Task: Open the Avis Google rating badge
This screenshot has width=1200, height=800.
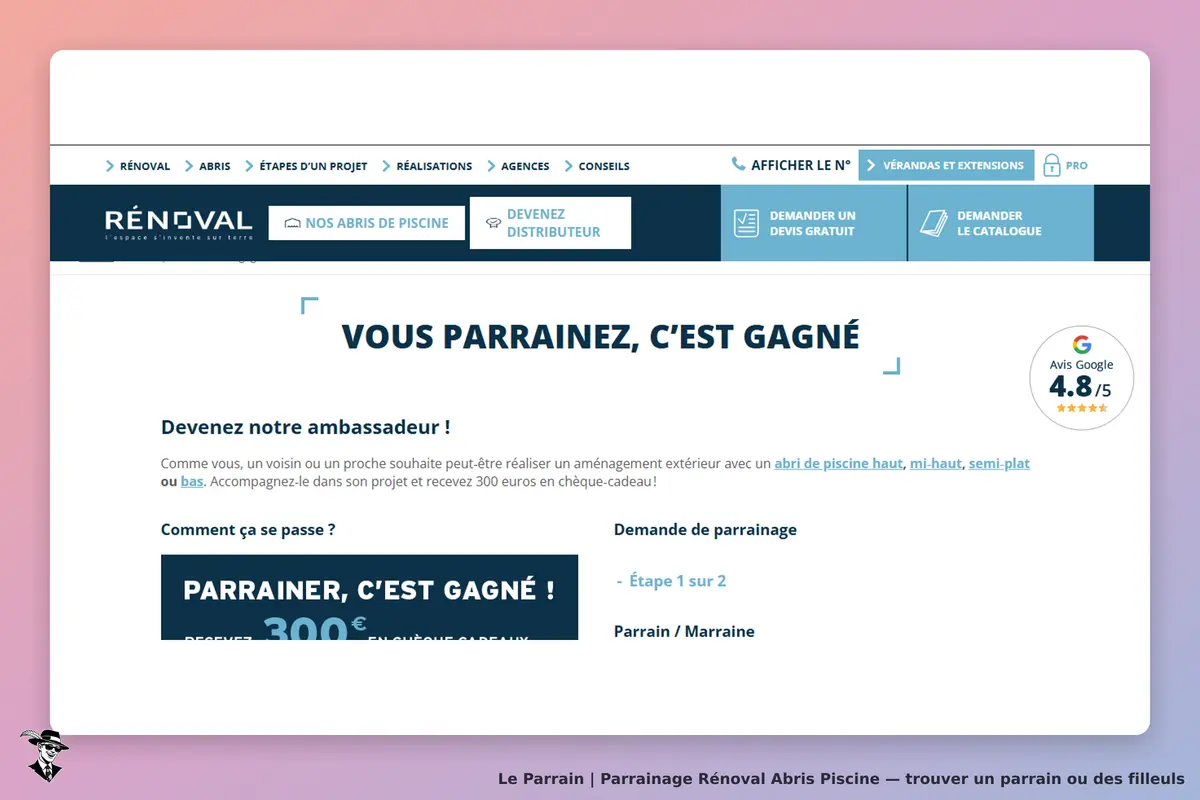Action: coord(1082,378)
